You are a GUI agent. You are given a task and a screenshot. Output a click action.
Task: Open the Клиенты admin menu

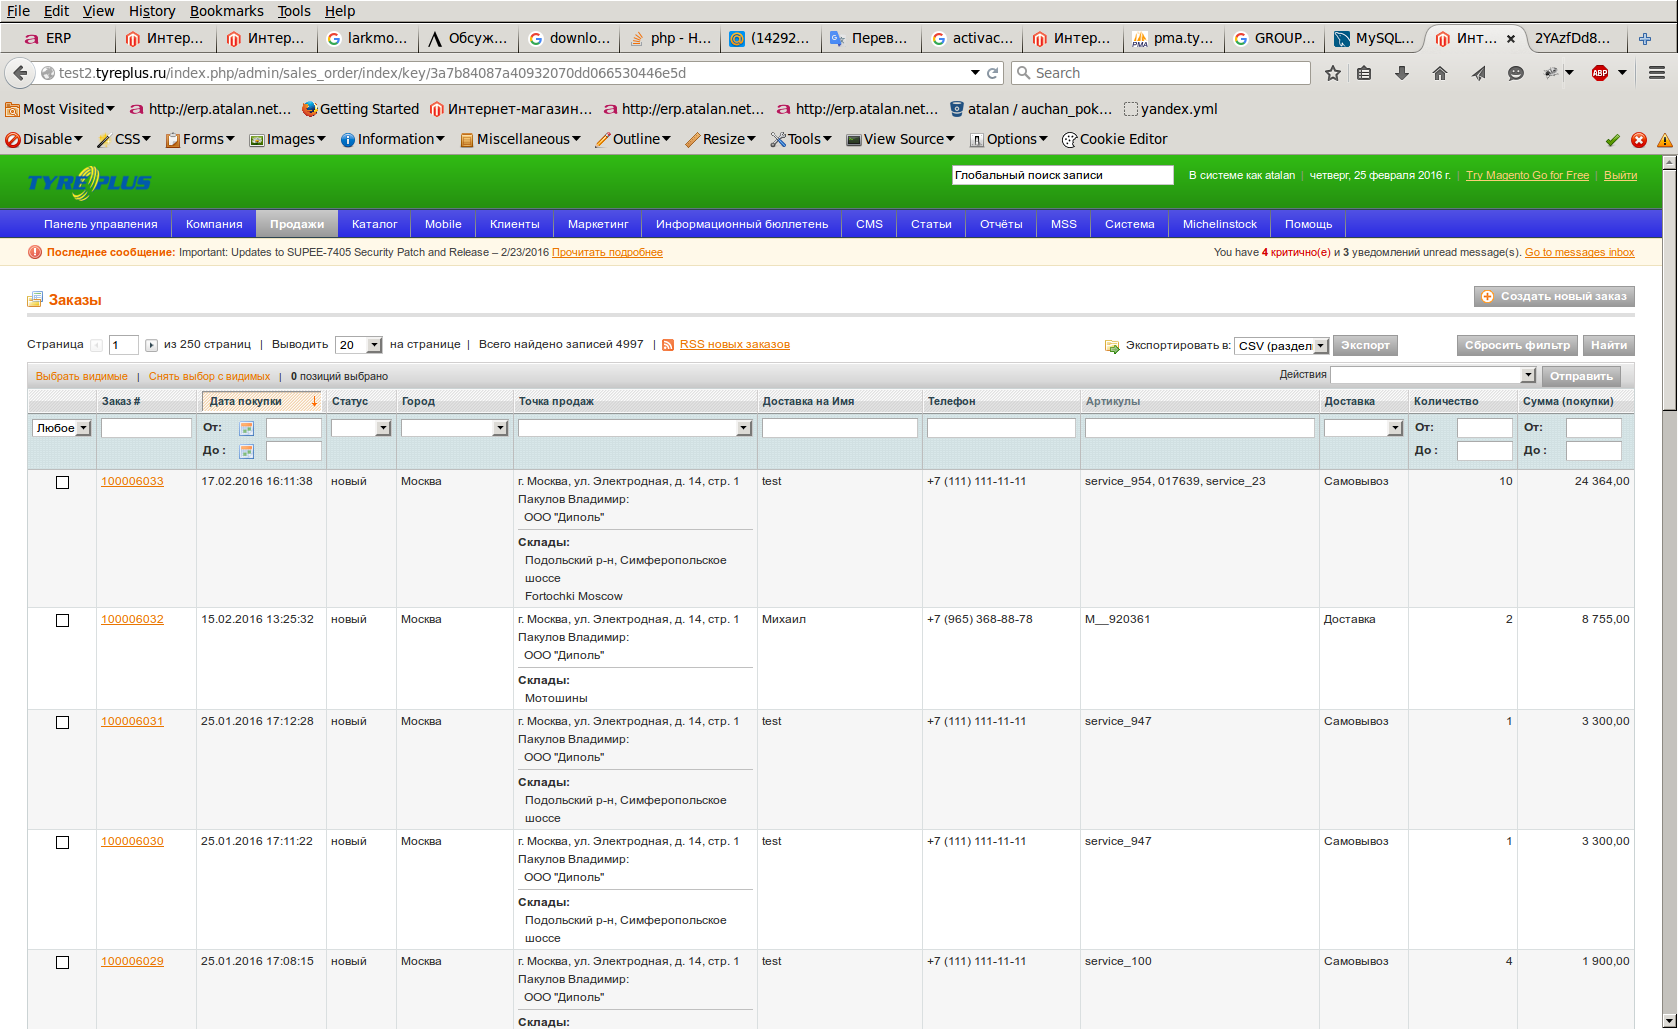[515, 224]
